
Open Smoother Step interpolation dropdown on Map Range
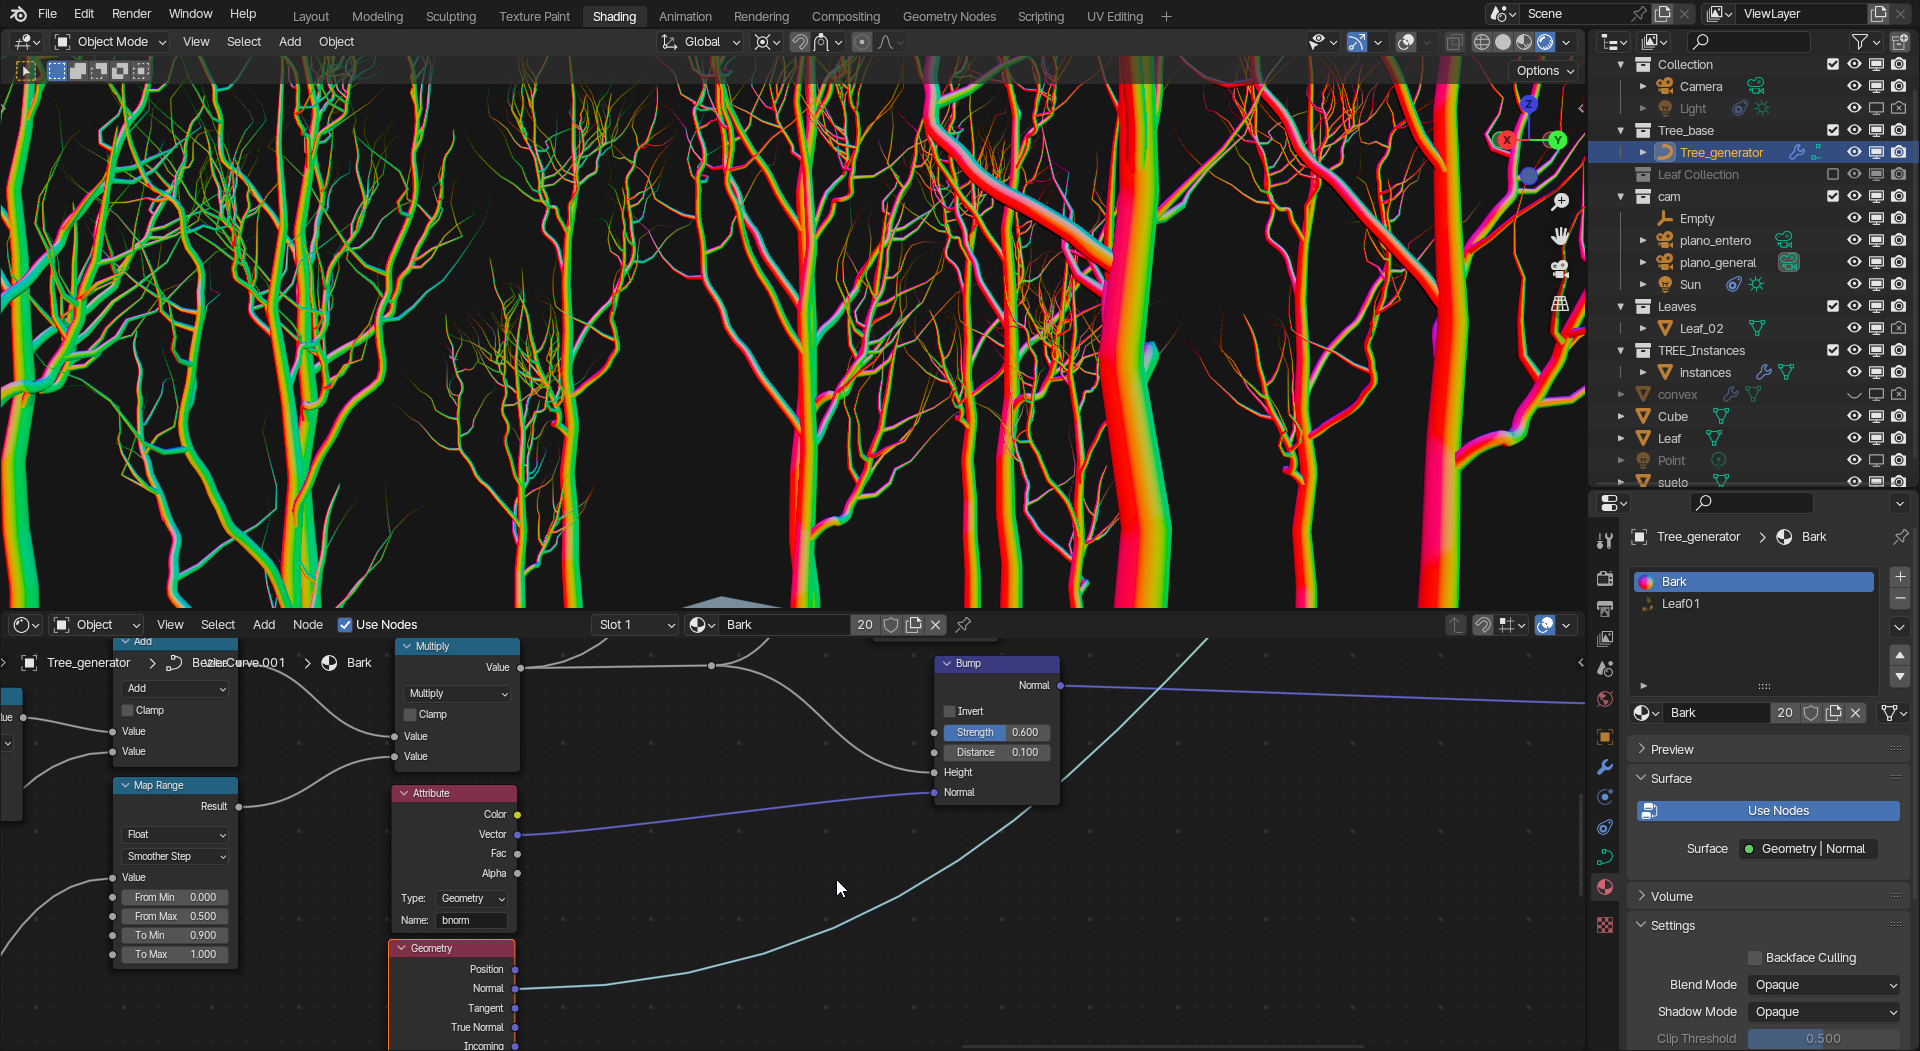(175, 857)
